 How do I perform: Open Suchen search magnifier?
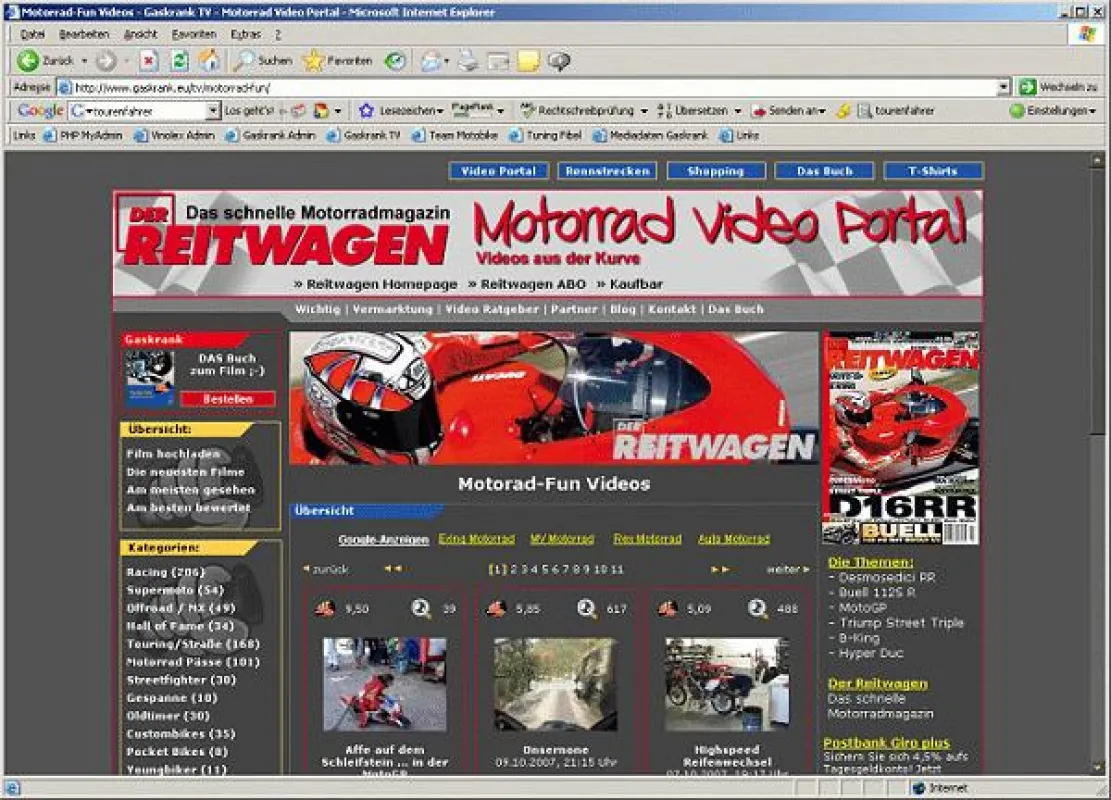[244, 61]
